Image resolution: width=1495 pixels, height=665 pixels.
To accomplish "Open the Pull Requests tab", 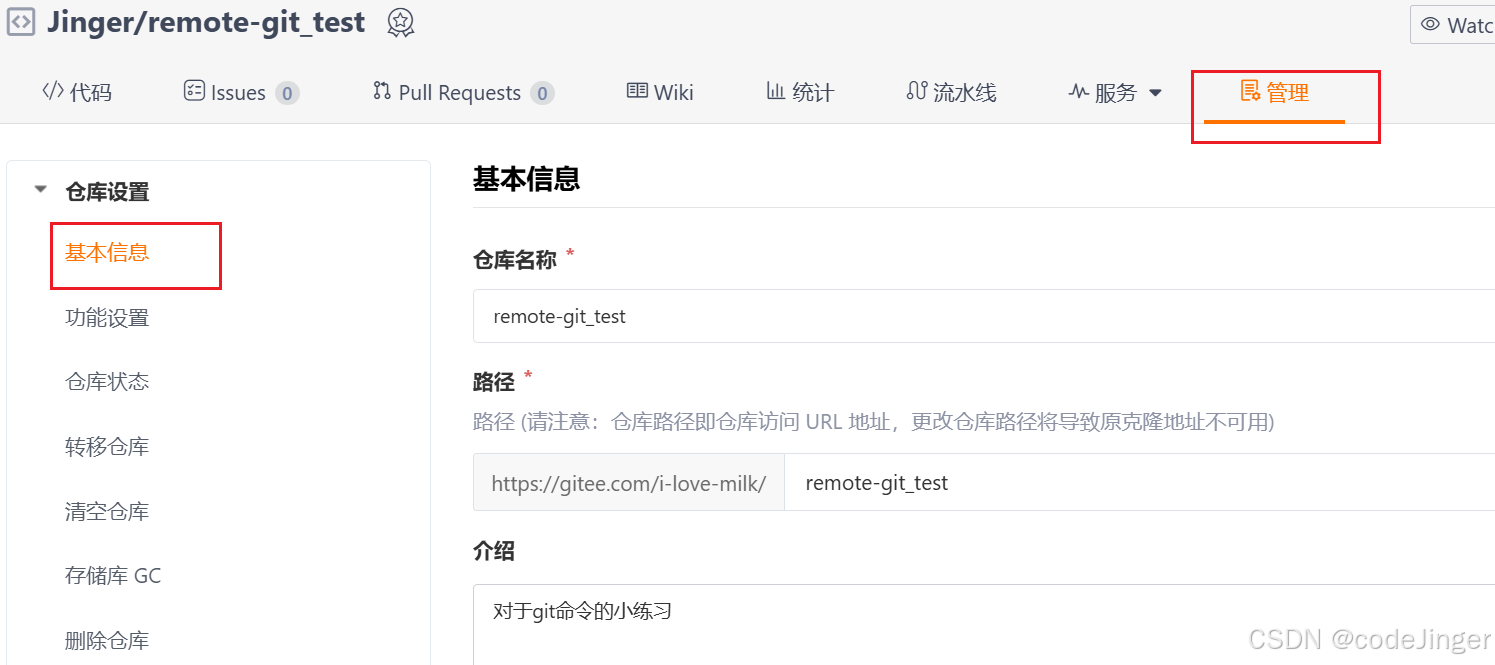I will (x=463, y=93).
